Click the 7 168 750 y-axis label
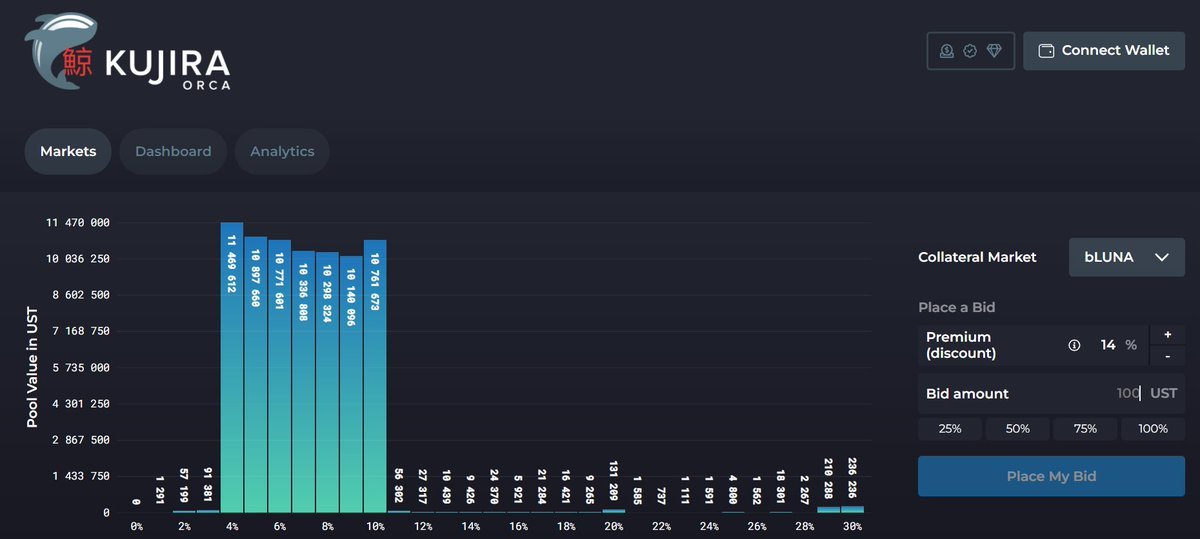This screenshot has width=1200, height=539. pos(82,331)
